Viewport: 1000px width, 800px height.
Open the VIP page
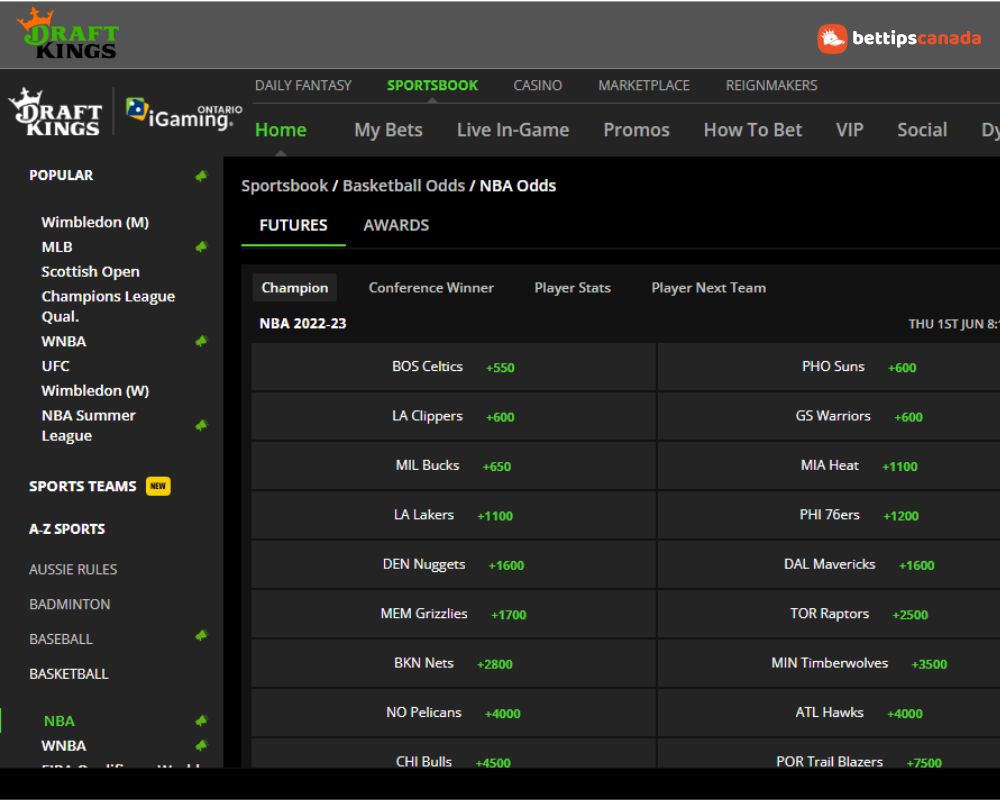pos(849,130)
